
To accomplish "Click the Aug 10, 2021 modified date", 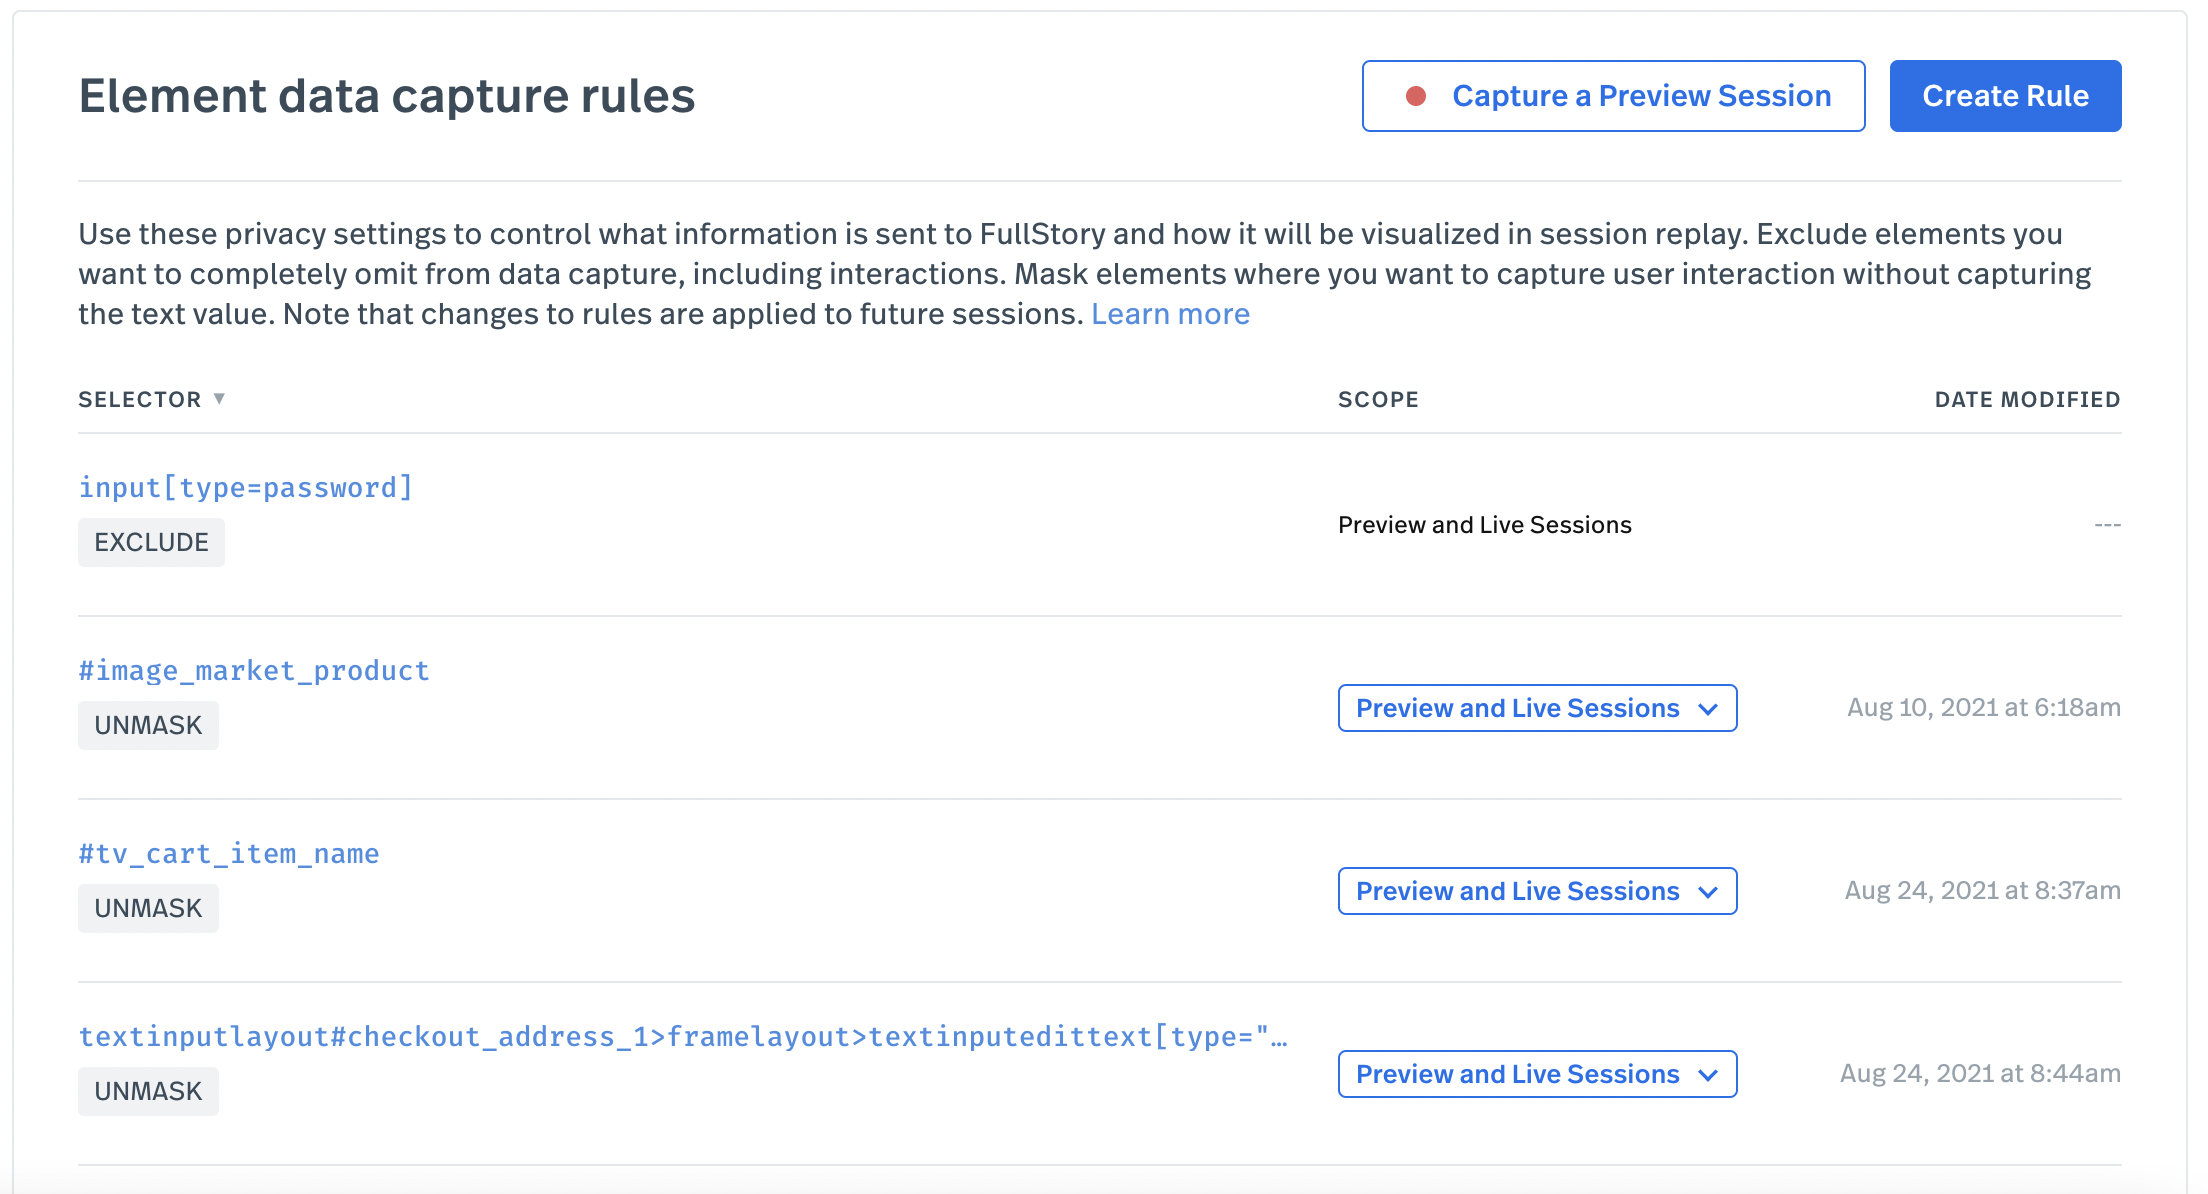I will [x=1983, y=708].
